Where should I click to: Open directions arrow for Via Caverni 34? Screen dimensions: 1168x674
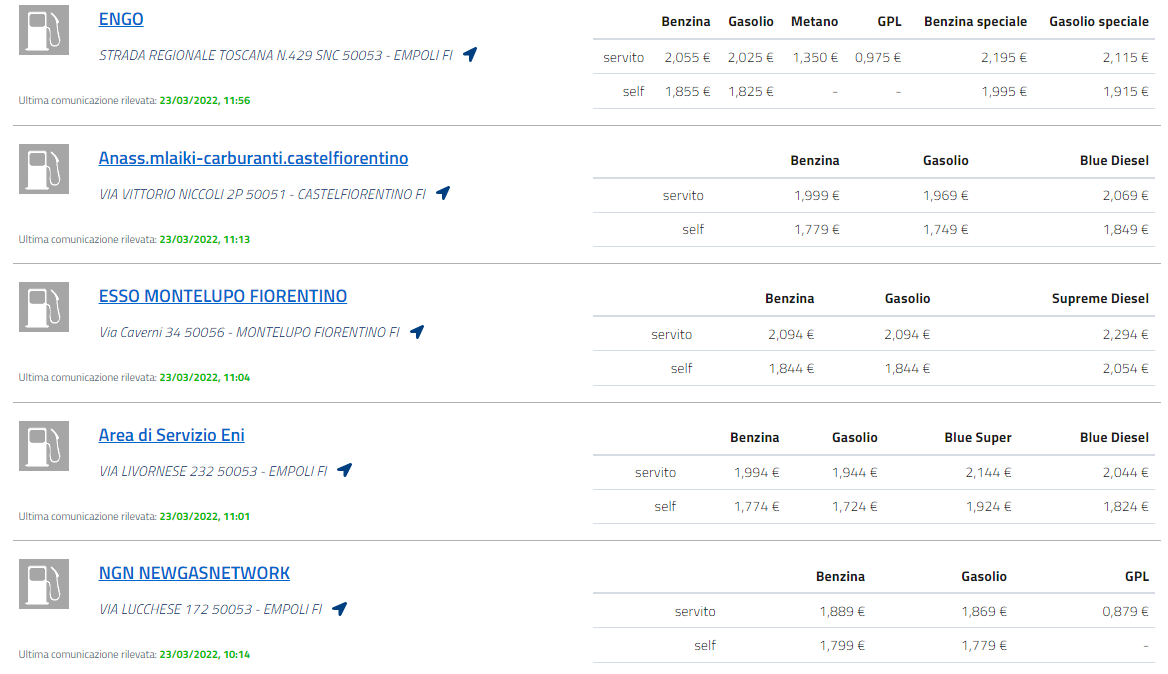[x=417, y=332]
